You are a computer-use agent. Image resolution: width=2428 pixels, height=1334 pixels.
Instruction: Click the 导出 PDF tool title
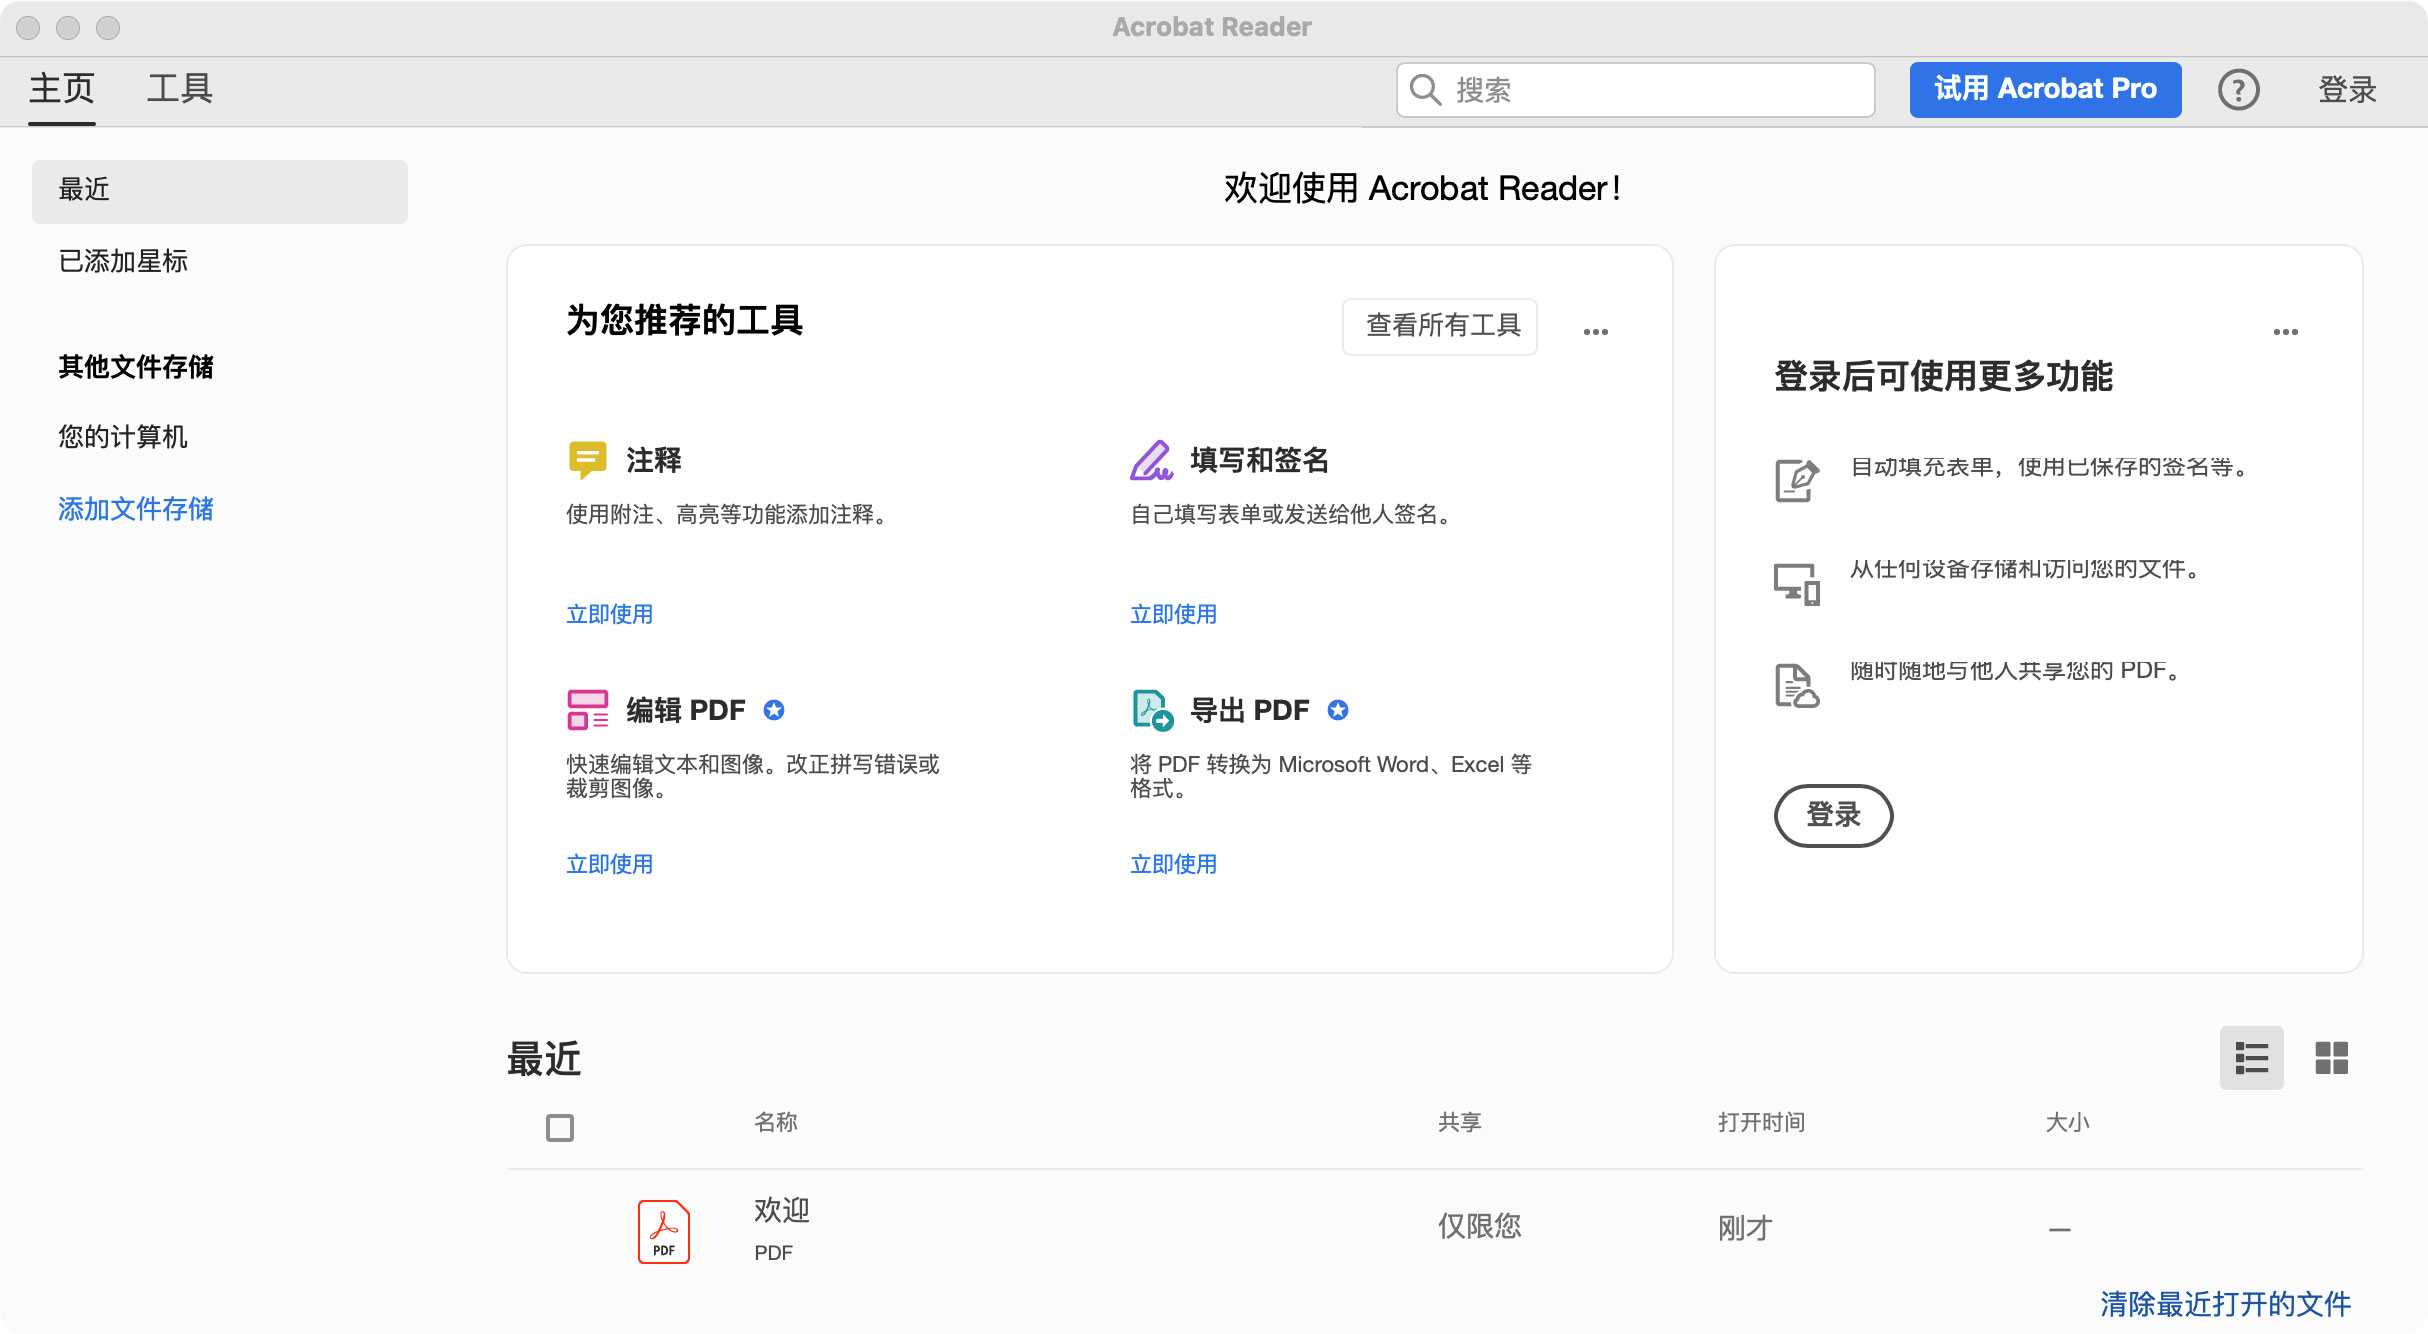(x=1250, y=710)
